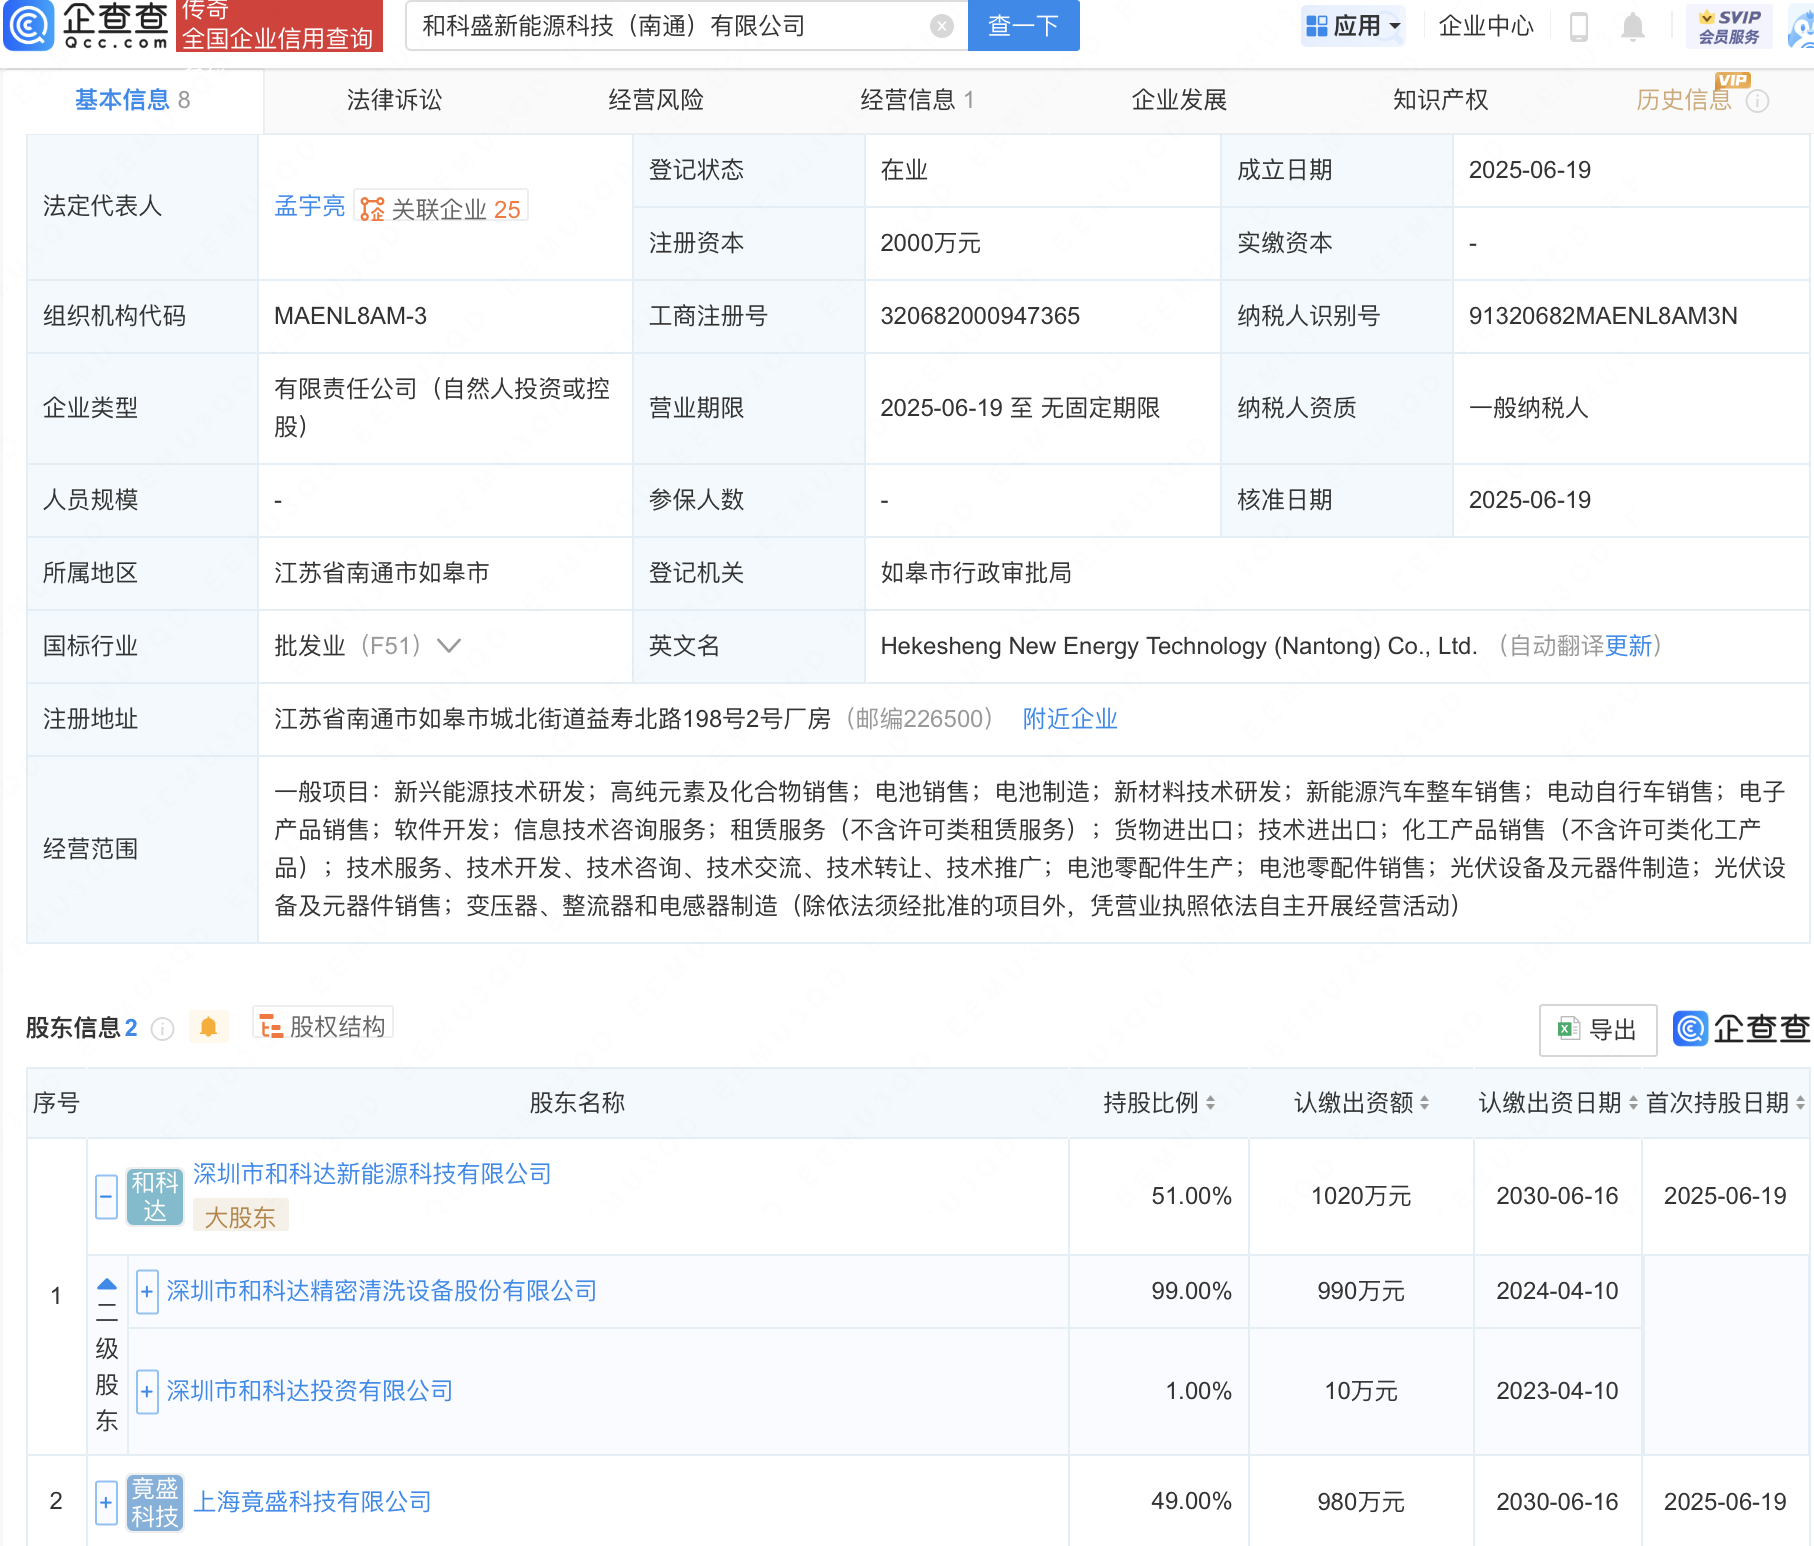Expand the 批发业 (F51) industry dropdown
This screenshot has width=1814, height=1546.
(x=449, y=646)
